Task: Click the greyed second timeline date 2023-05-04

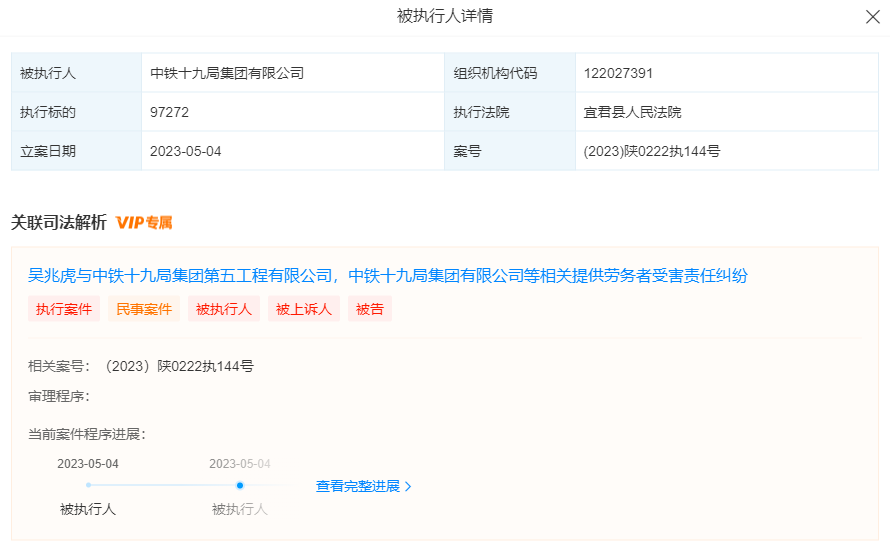Action: pyautogui.click(x=240, y=464)
